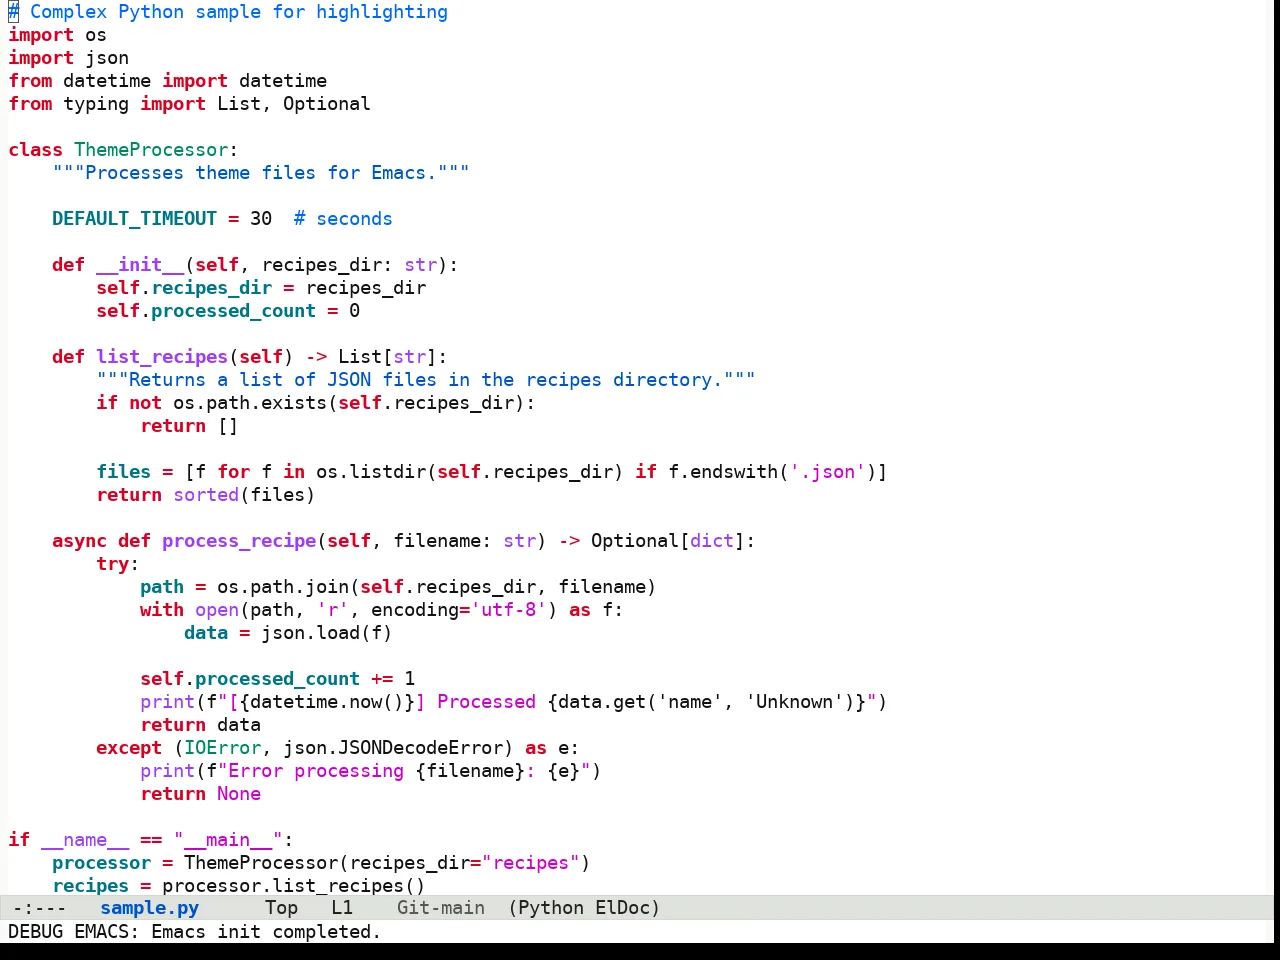Click 'list_recipes' in its def line
This screenshot has width=1280, height=960.
click(x=162, y=357)
